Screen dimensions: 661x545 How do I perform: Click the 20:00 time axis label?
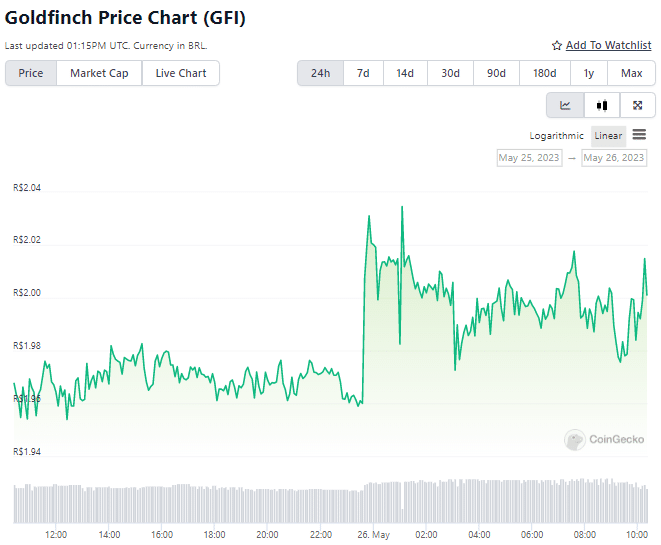[267, 535]
